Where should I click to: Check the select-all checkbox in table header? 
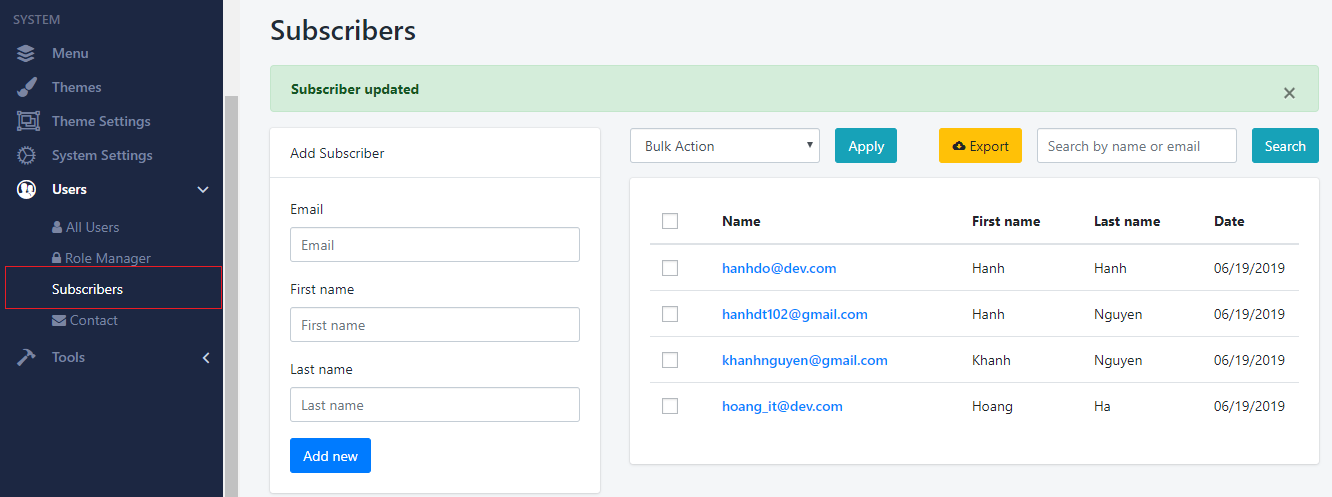pyautogui.click(x=670, y=221)
